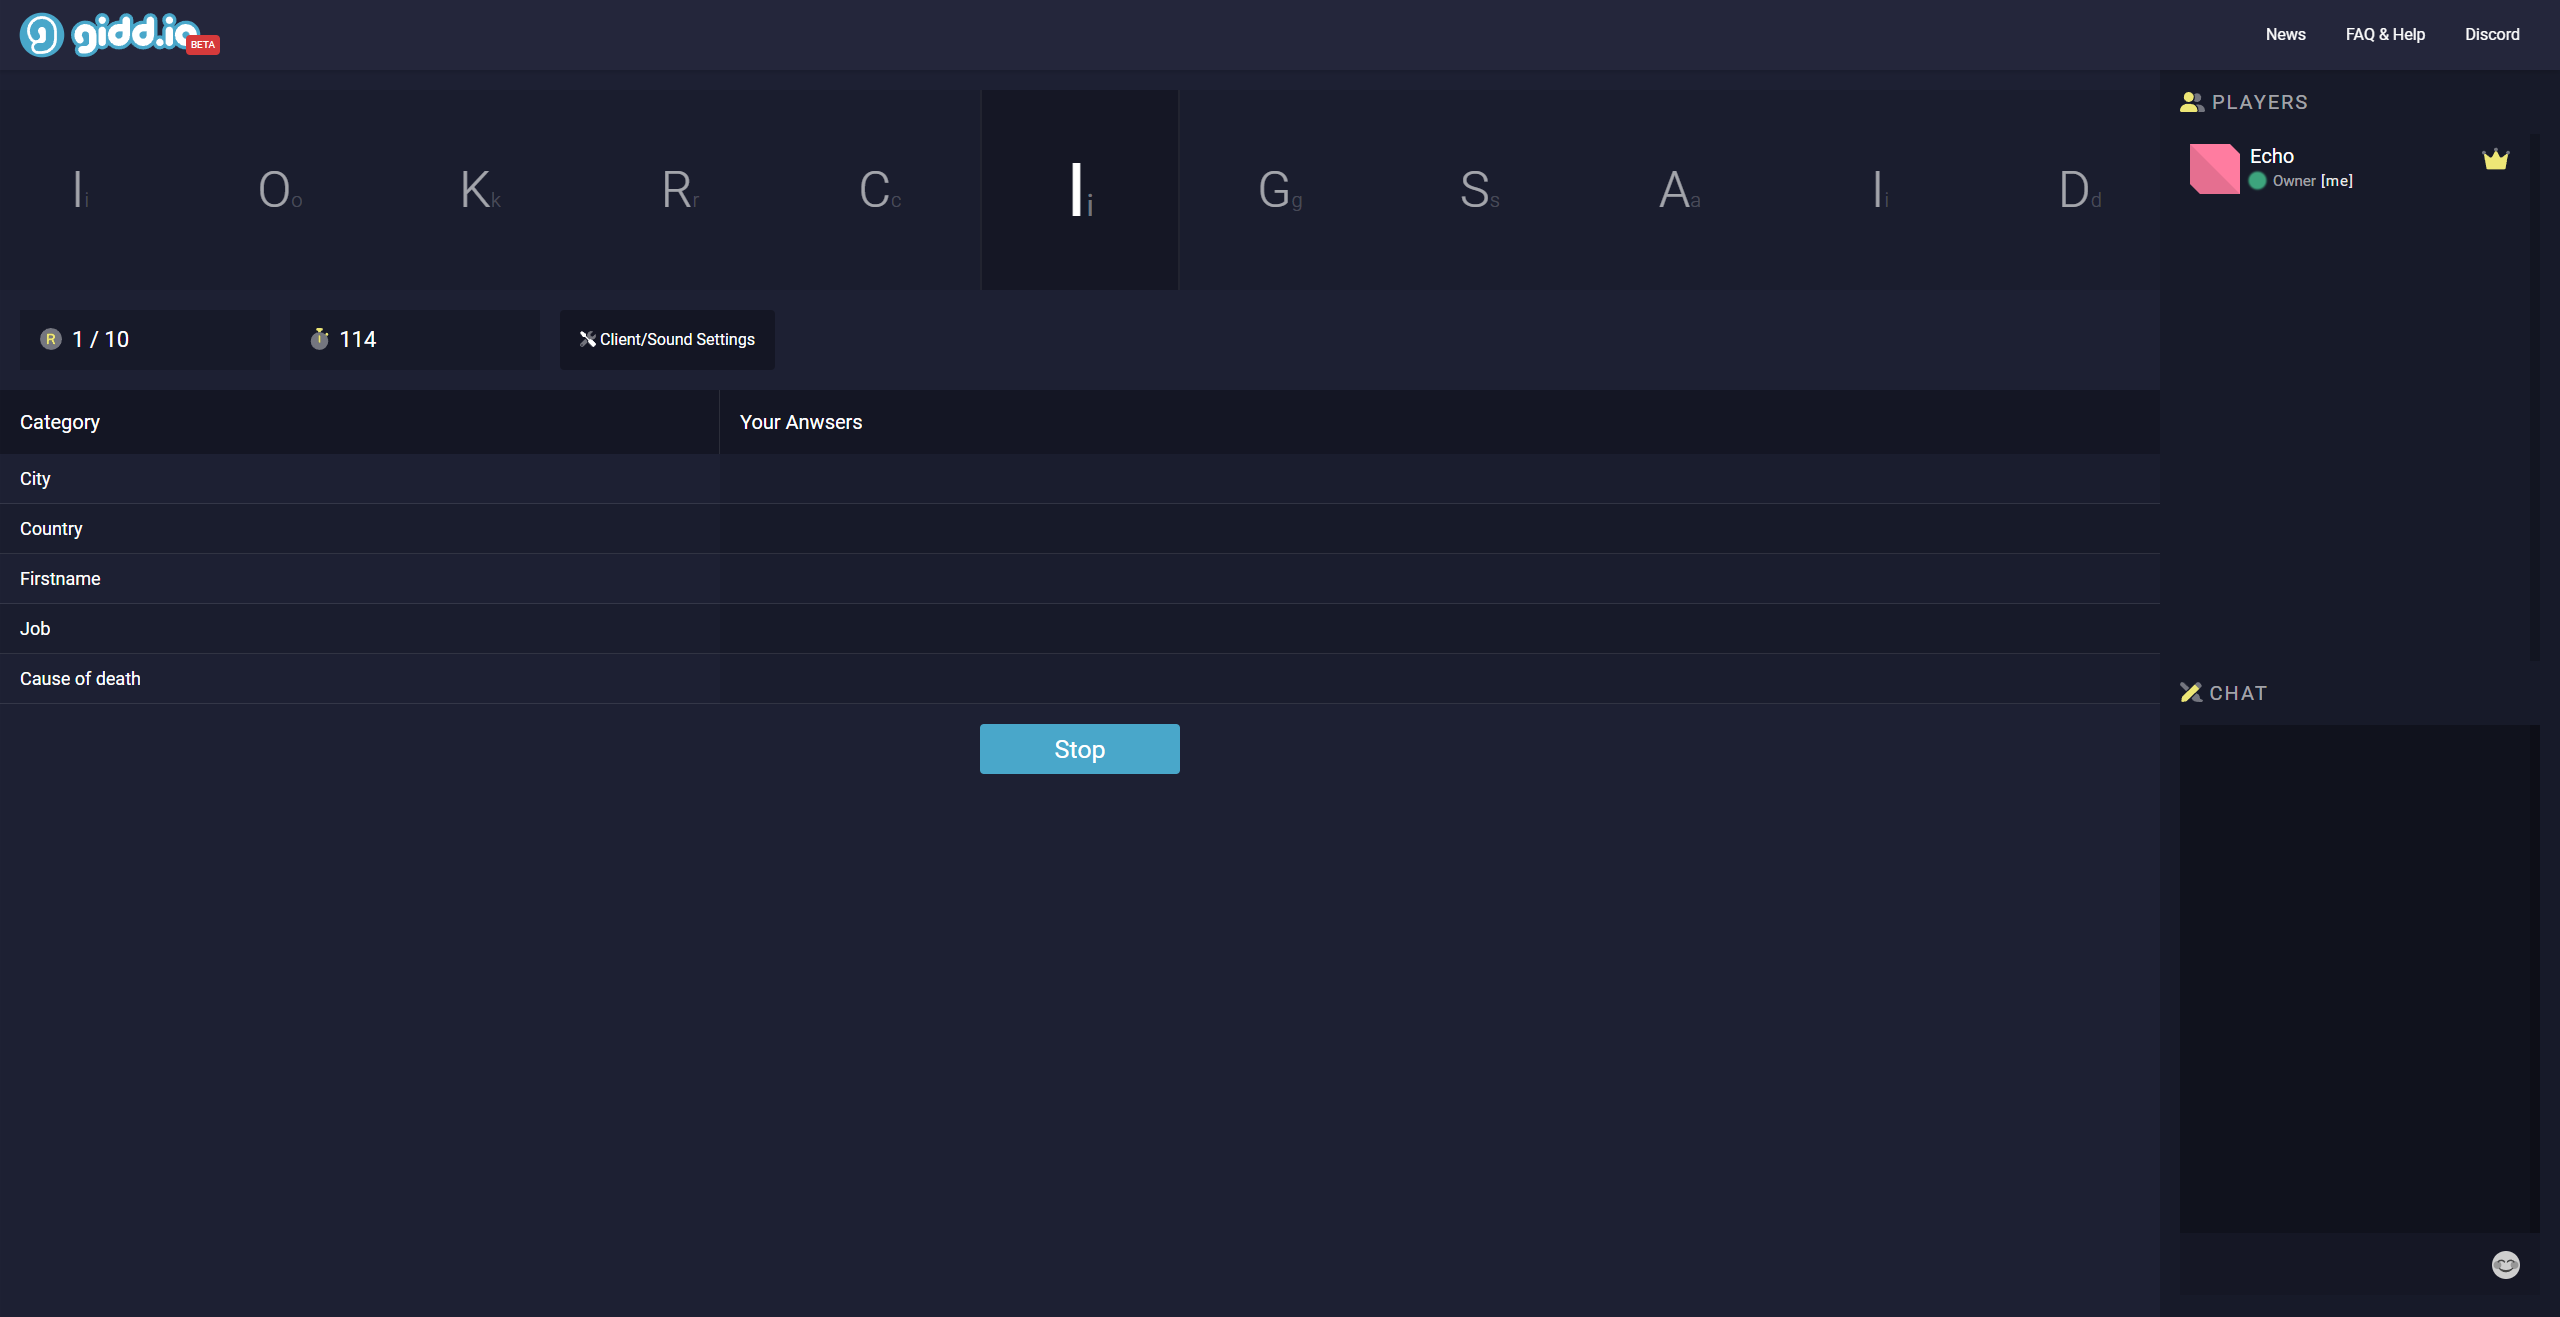The height and width of the screenshot is (1317, 2560).
Task: Click the Players panel header icon
Action: coord(2191,102)
